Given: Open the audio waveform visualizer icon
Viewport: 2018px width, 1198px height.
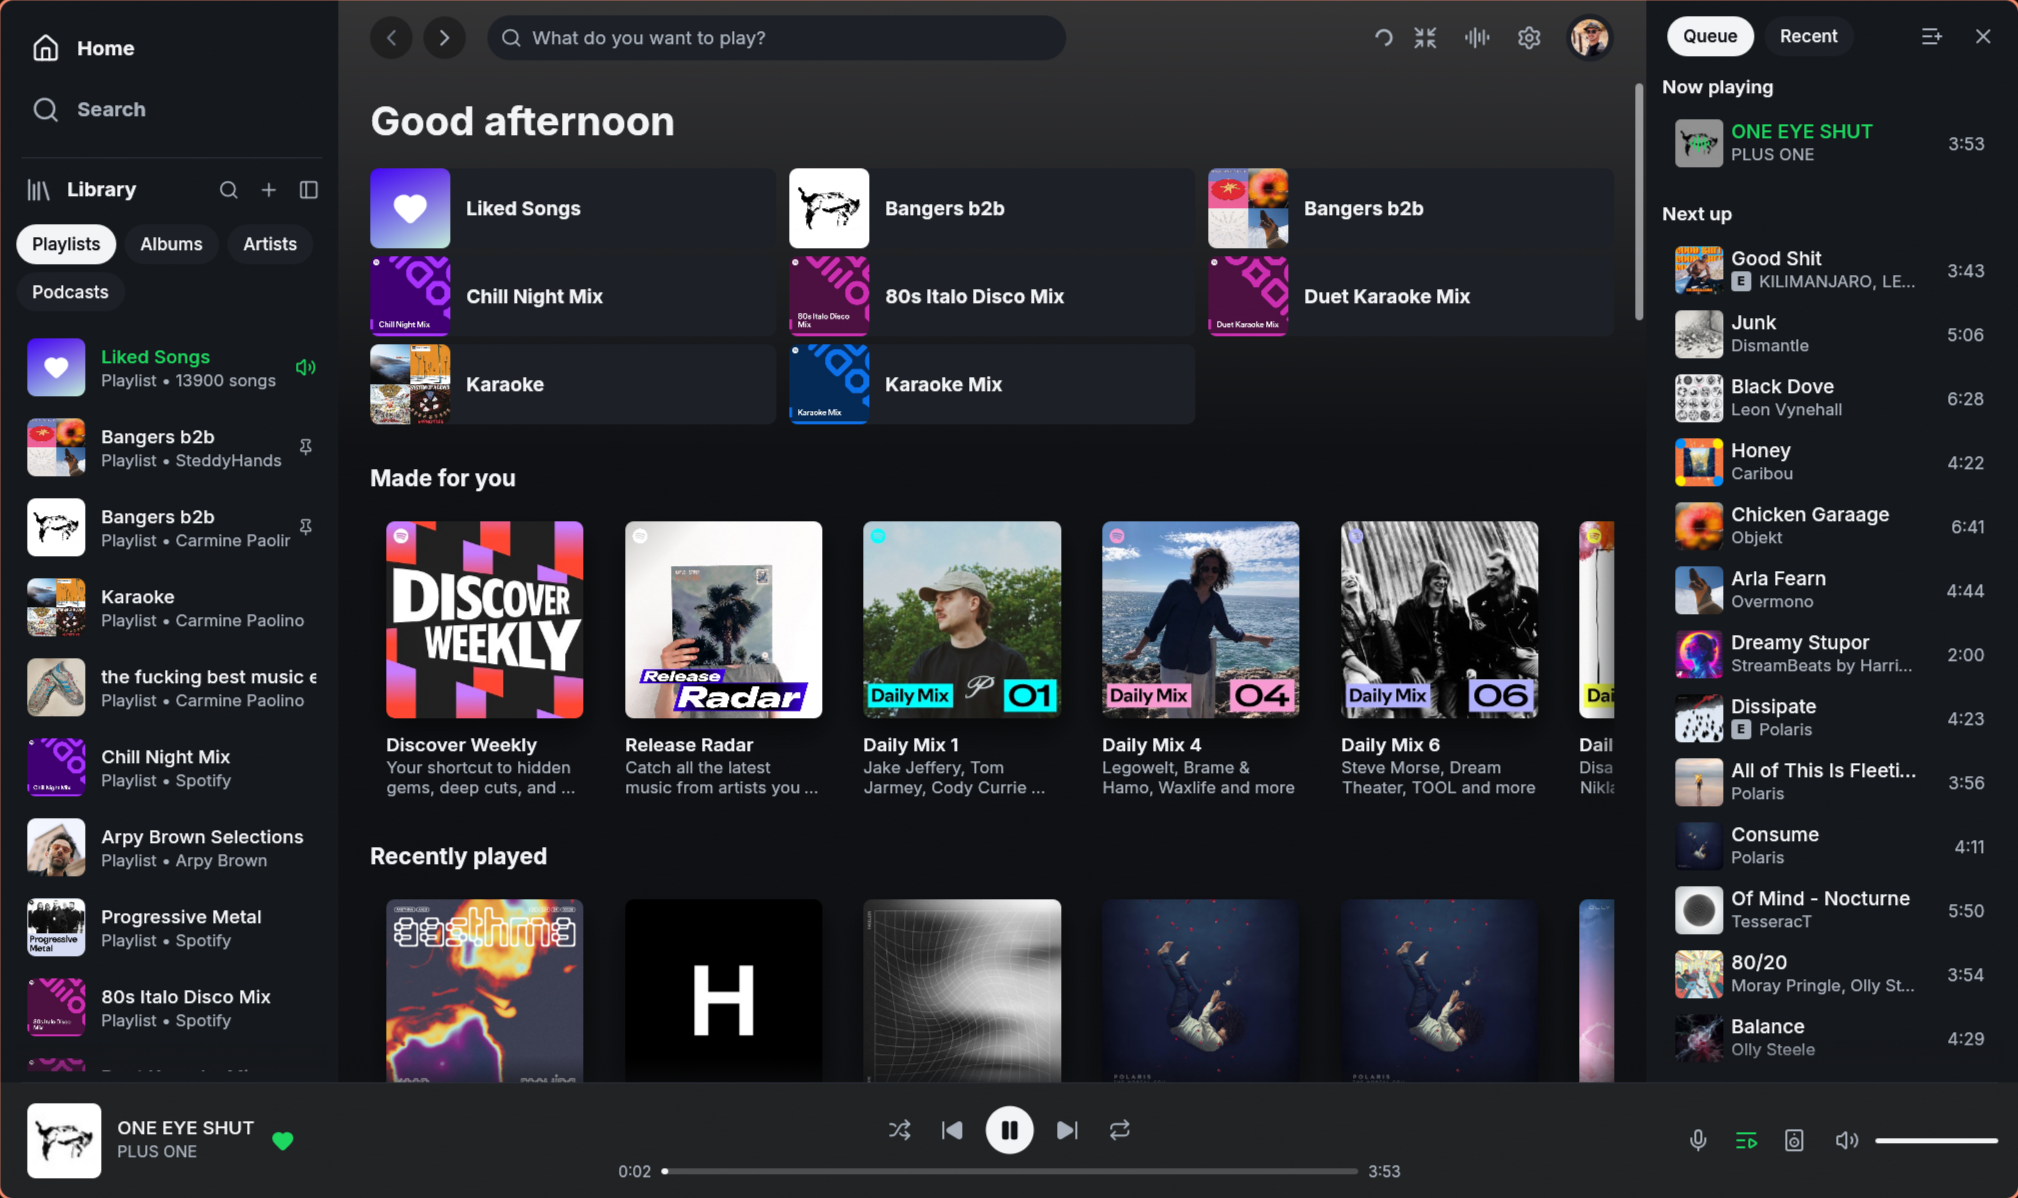Looking at the screenshot, I should [1477, 38].
